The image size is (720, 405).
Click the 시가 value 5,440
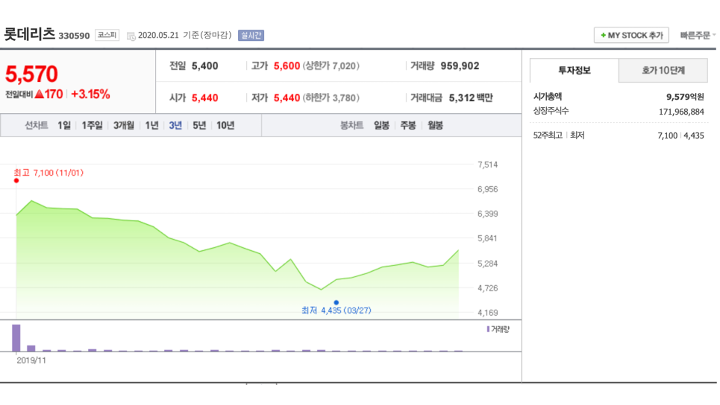pyautogui.click(x=205, y=98)
